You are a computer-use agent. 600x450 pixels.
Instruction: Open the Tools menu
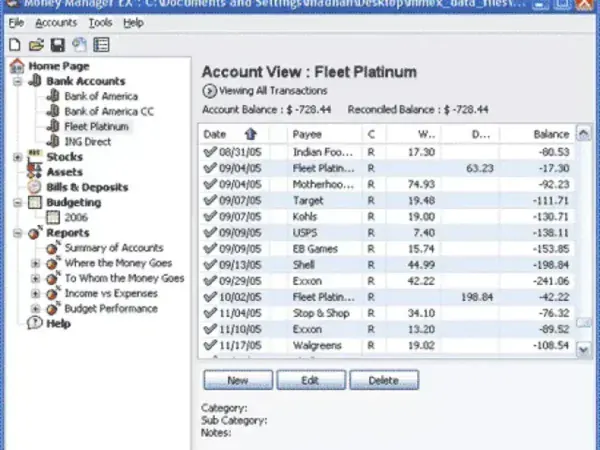tap(100, 22)
